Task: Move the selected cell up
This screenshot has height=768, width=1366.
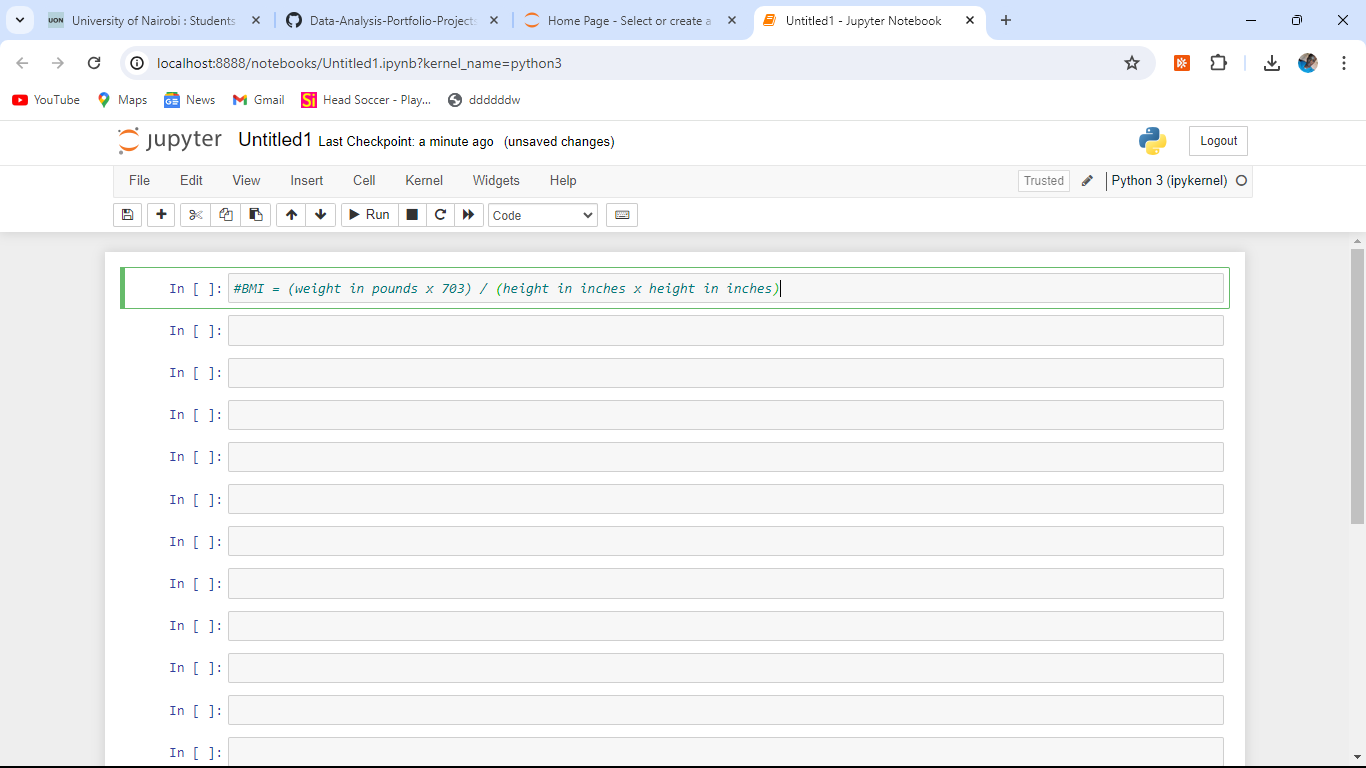Action: pyautogui.click(x=291, y=215)
